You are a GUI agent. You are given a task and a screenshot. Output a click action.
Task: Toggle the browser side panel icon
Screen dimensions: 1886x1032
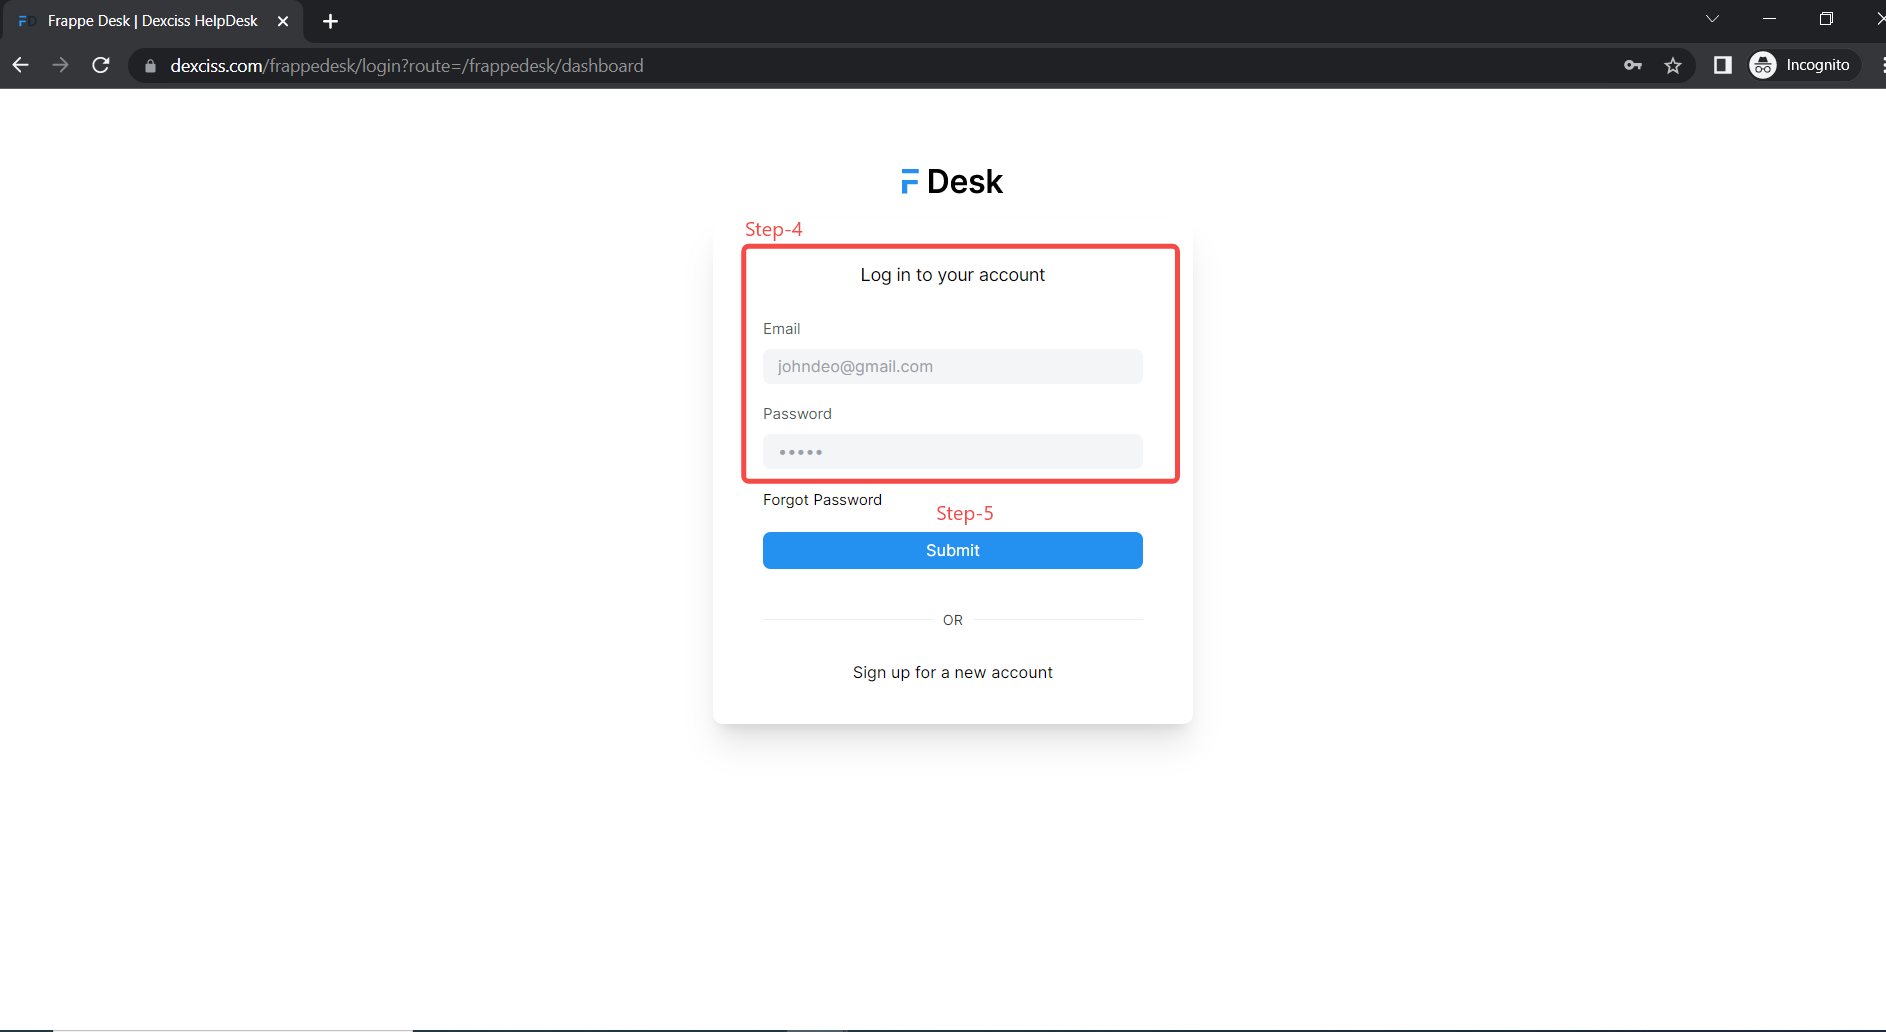(1722, 65)
